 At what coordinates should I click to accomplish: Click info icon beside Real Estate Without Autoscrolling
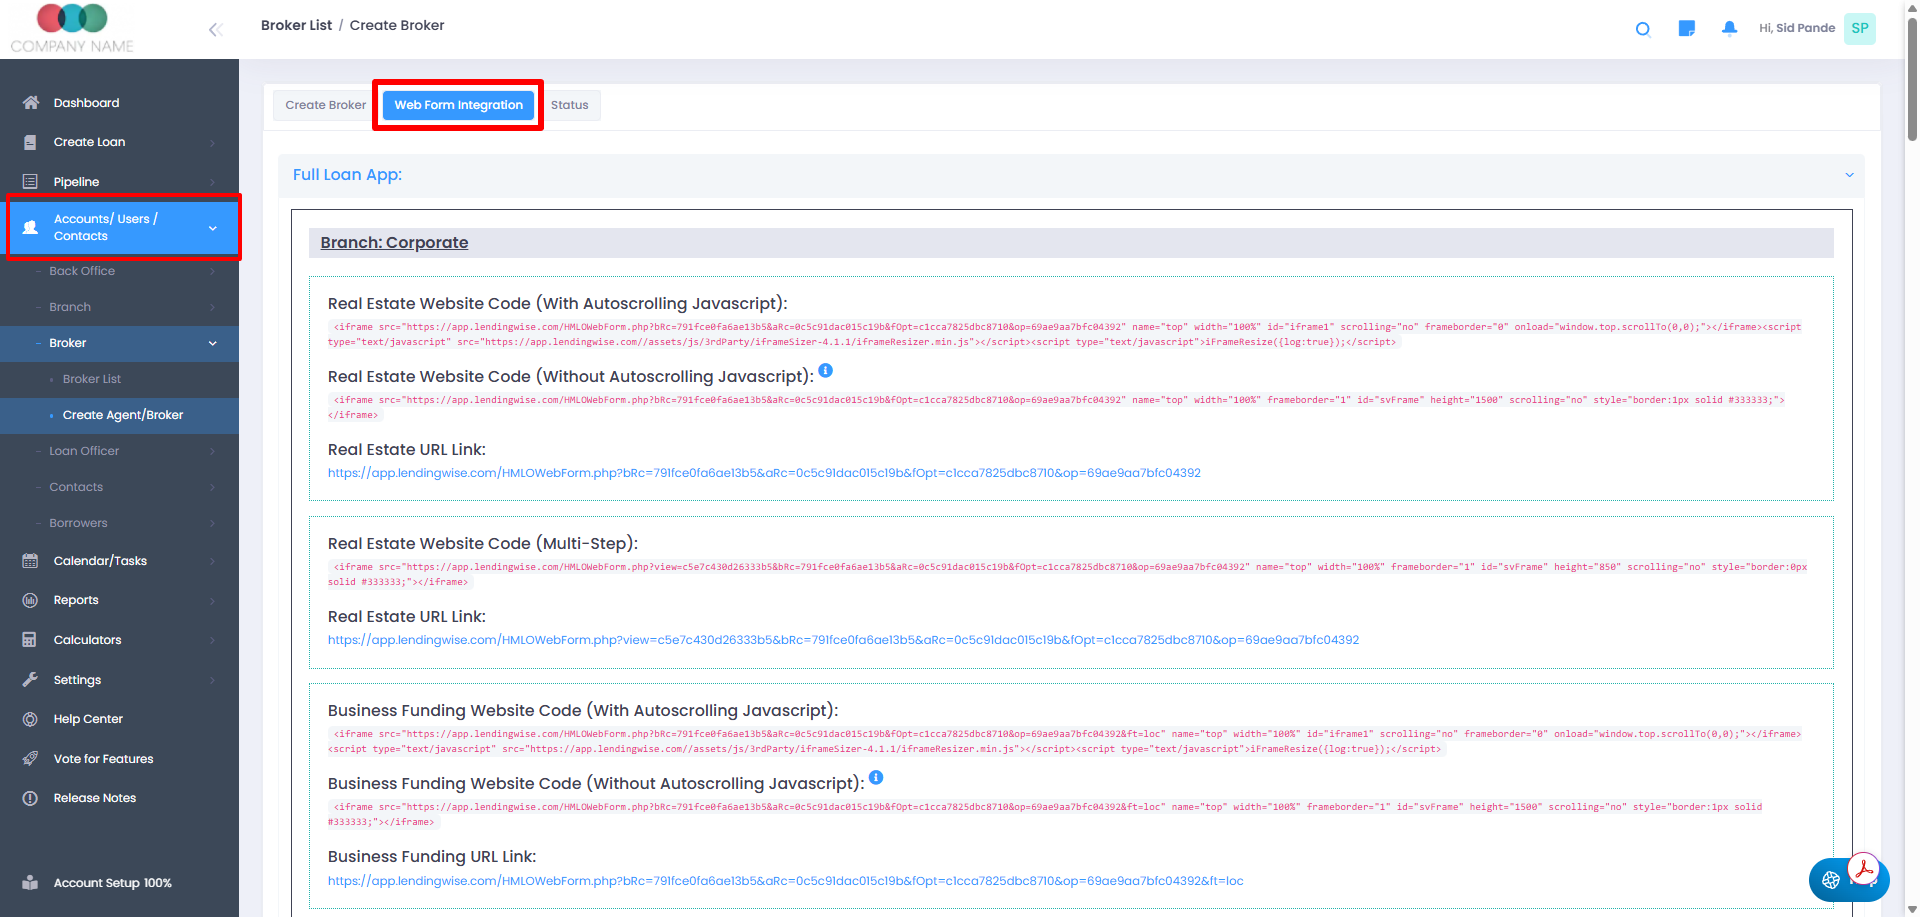point(825,371)
